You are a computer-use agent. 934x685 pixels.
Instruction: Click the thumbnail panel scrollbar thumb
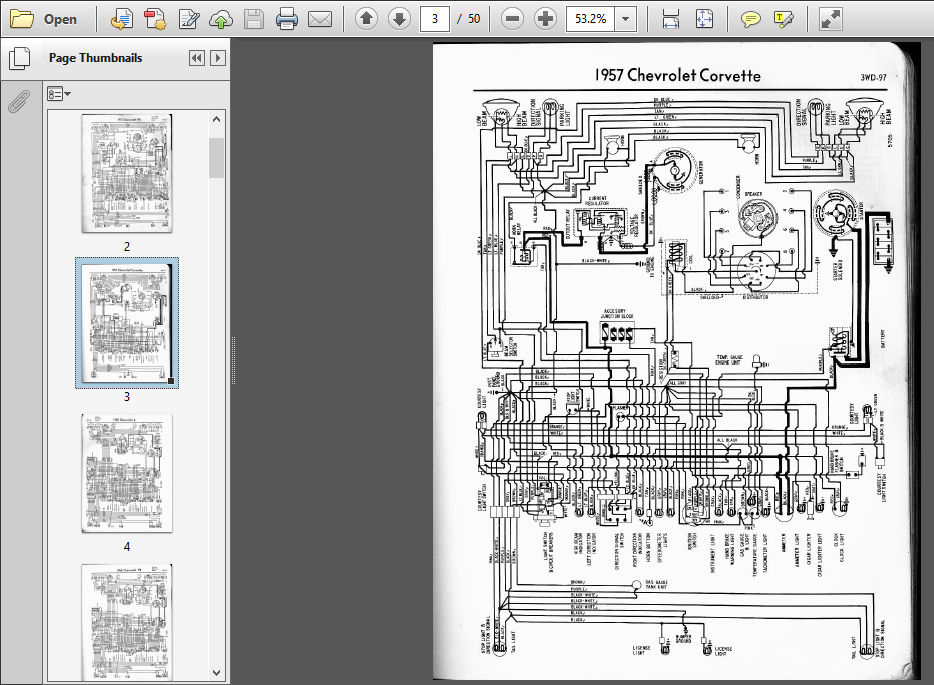point(217,158)
